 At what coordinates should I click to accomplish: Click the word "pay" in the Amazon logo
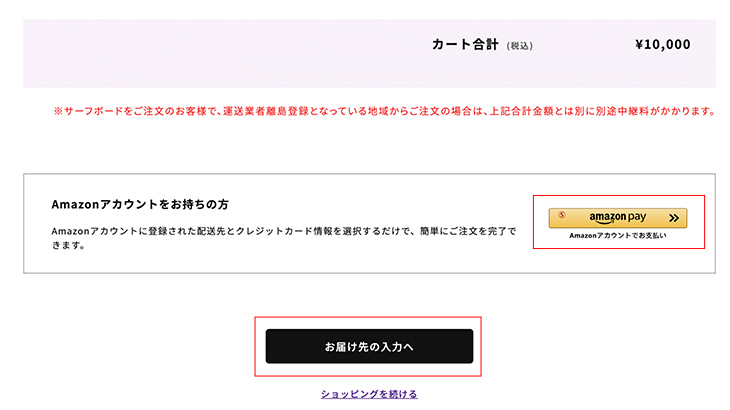pyautogui.click(x=639, y=216)
